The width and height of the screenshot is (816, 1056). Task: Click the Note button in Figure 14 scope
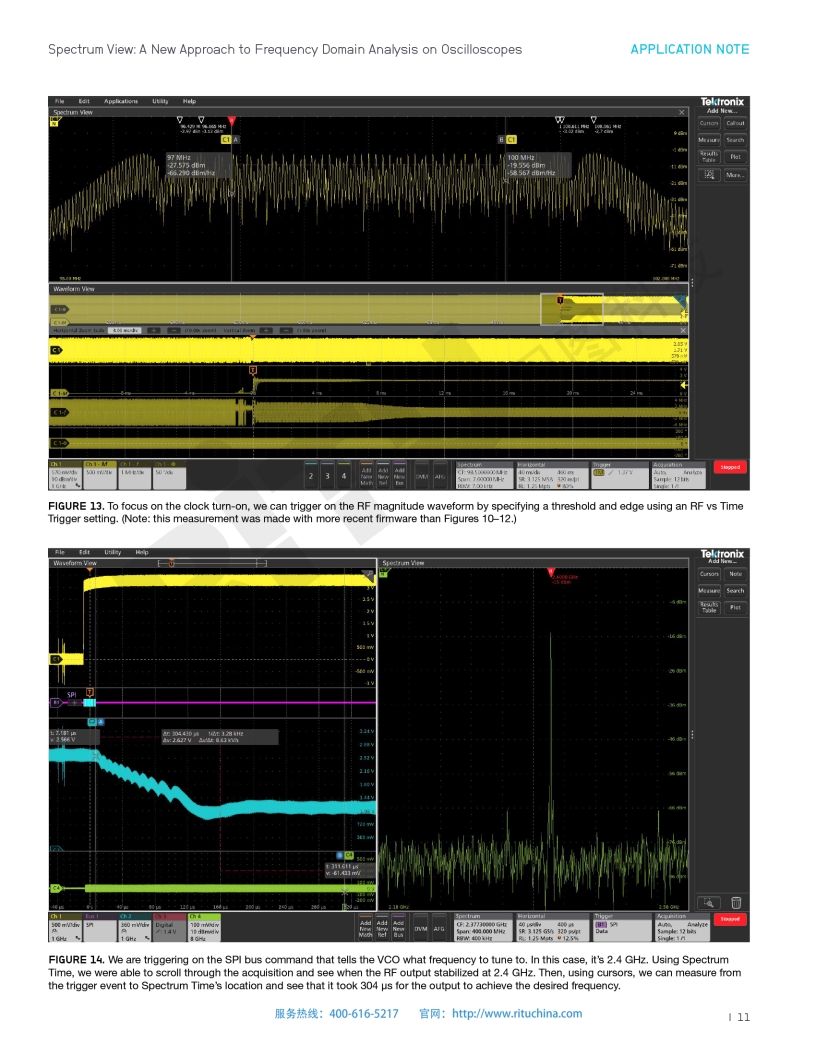coord(735,574)
